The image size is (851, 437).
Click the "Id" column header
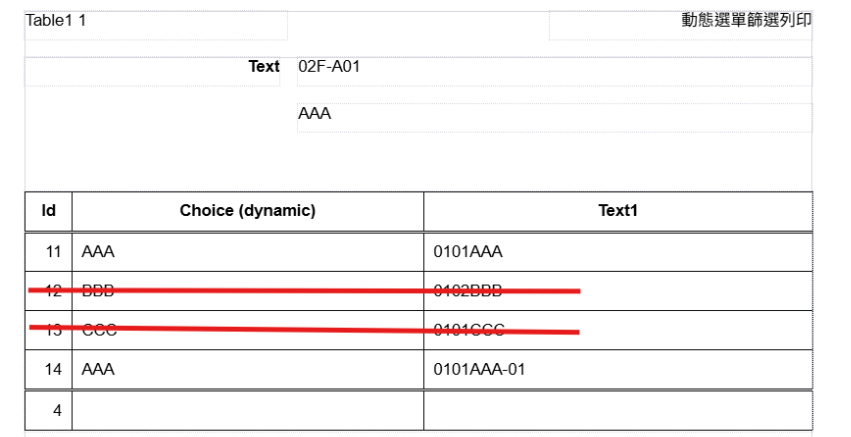coord(48,211)
